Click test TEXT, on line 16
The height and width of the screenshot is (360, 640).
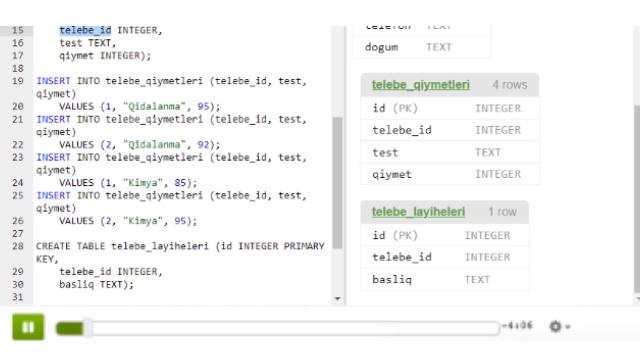pyautogui.click(x=88, y=43)
